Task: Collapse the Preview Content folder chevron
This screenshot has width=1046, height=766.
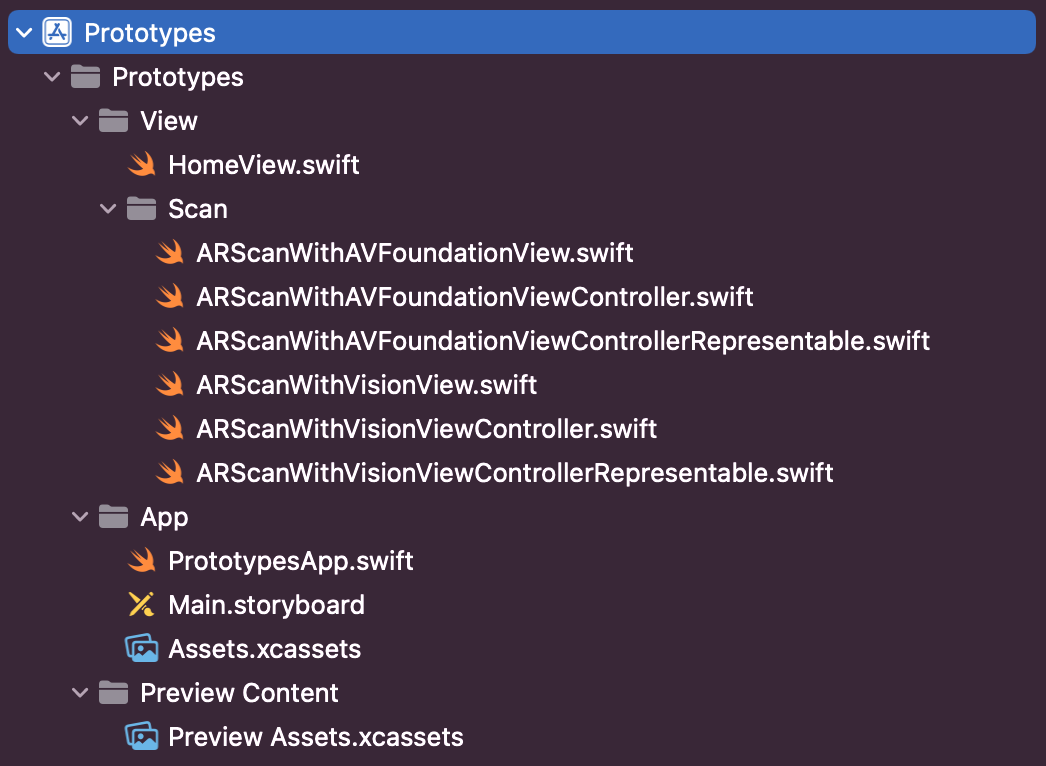Action: (80, 693)
